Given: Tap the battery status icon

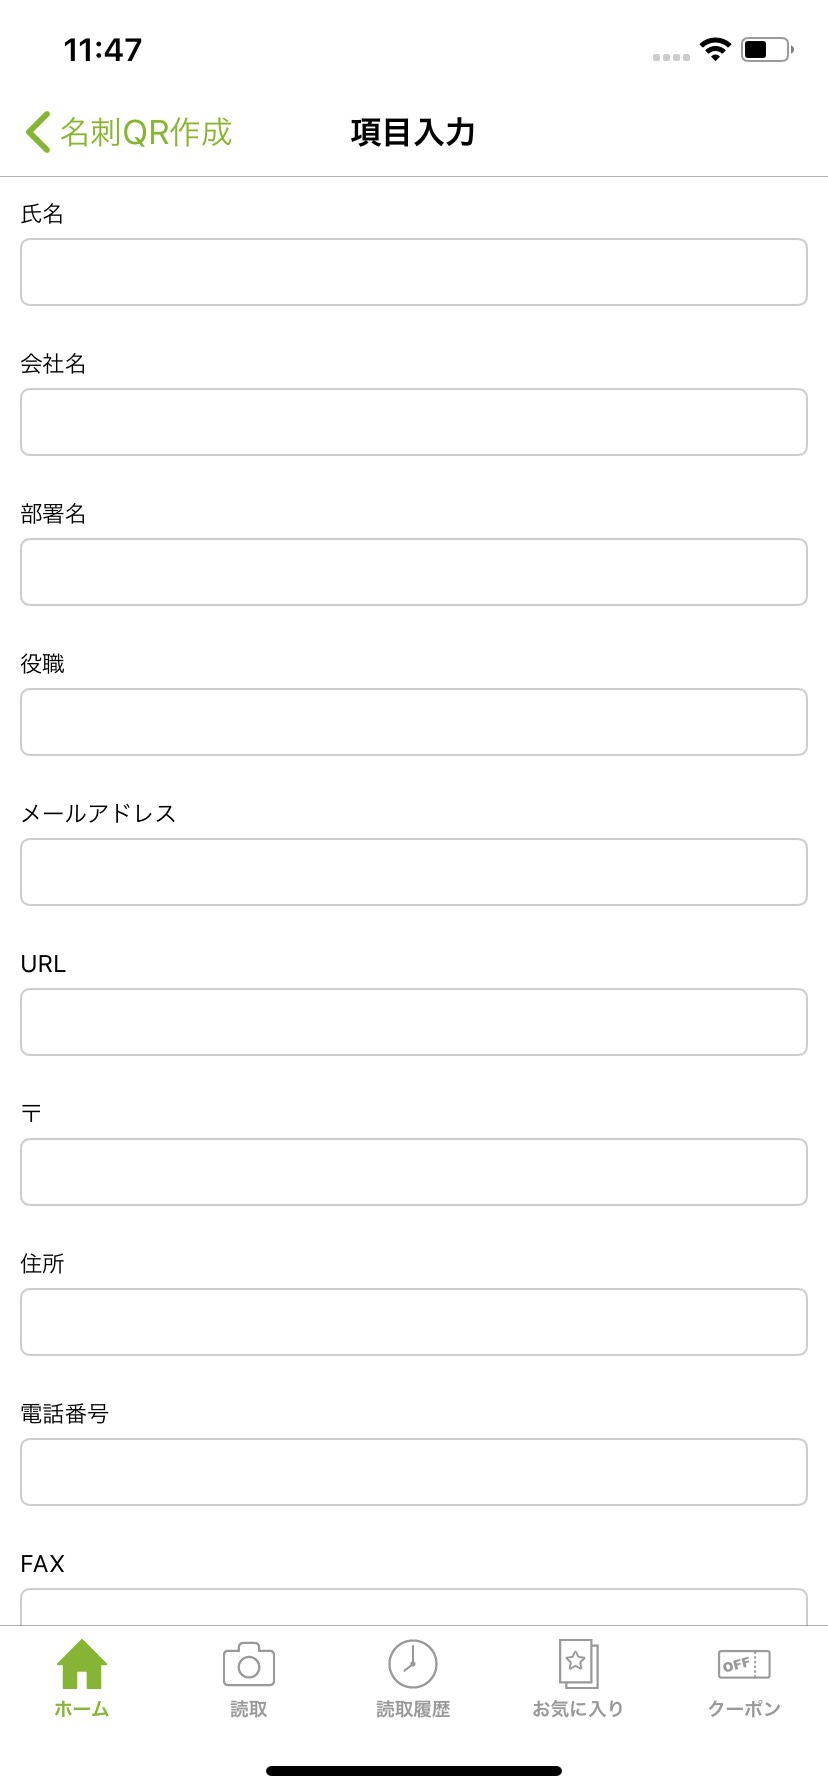Looking at the screenshot, I should (767, 49).
